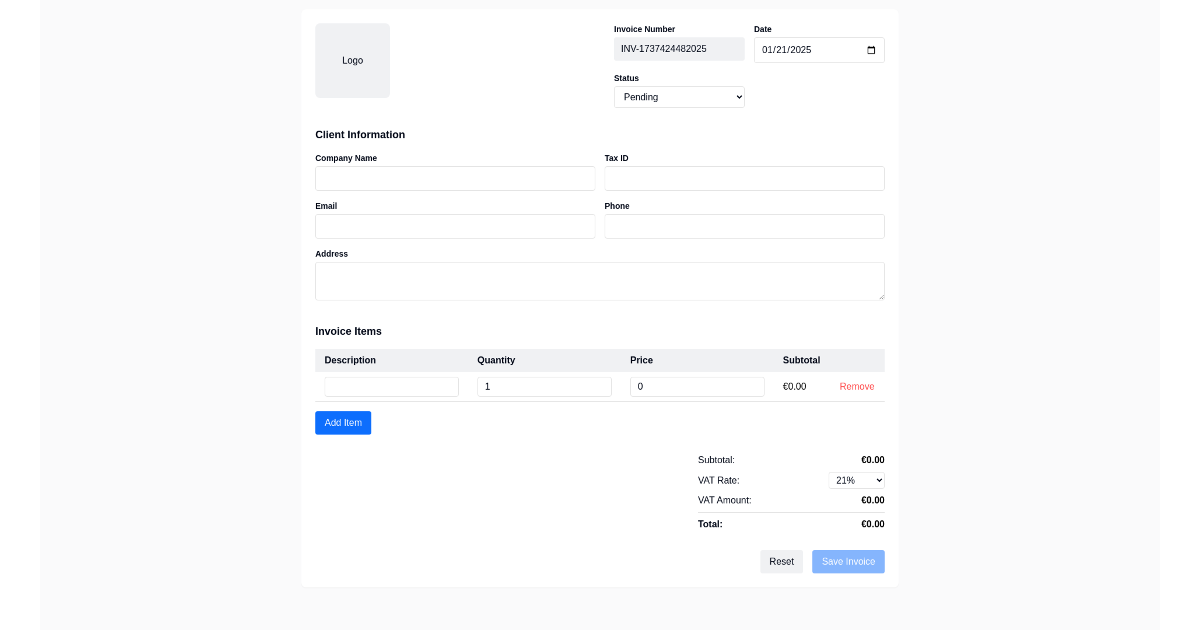Click the Date value 01/21/2025

coord(800,49)
